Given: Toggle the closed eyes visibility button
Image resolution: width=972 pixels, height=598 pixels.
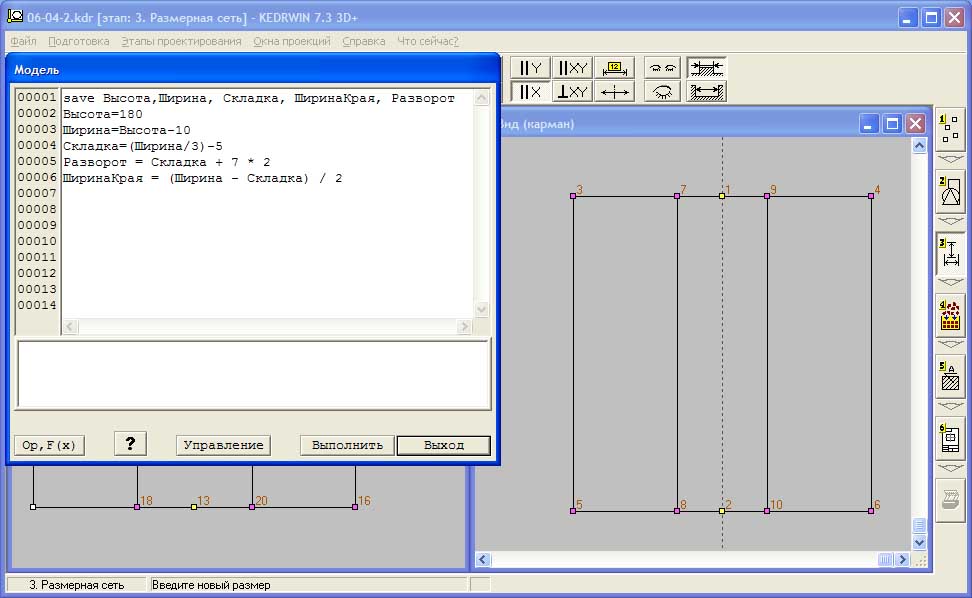Looking at the screenshot, I should (x=662, y=68).
